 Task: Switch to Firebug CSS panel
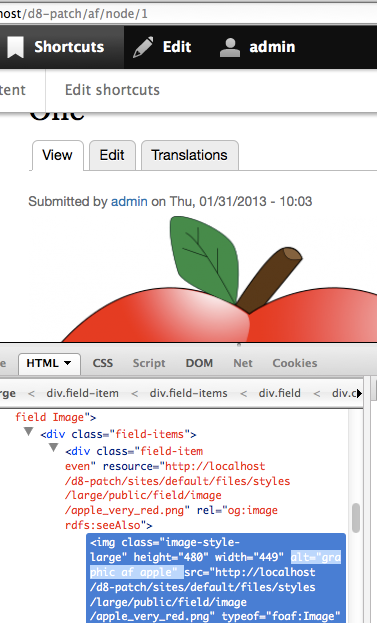pos(103,363)
